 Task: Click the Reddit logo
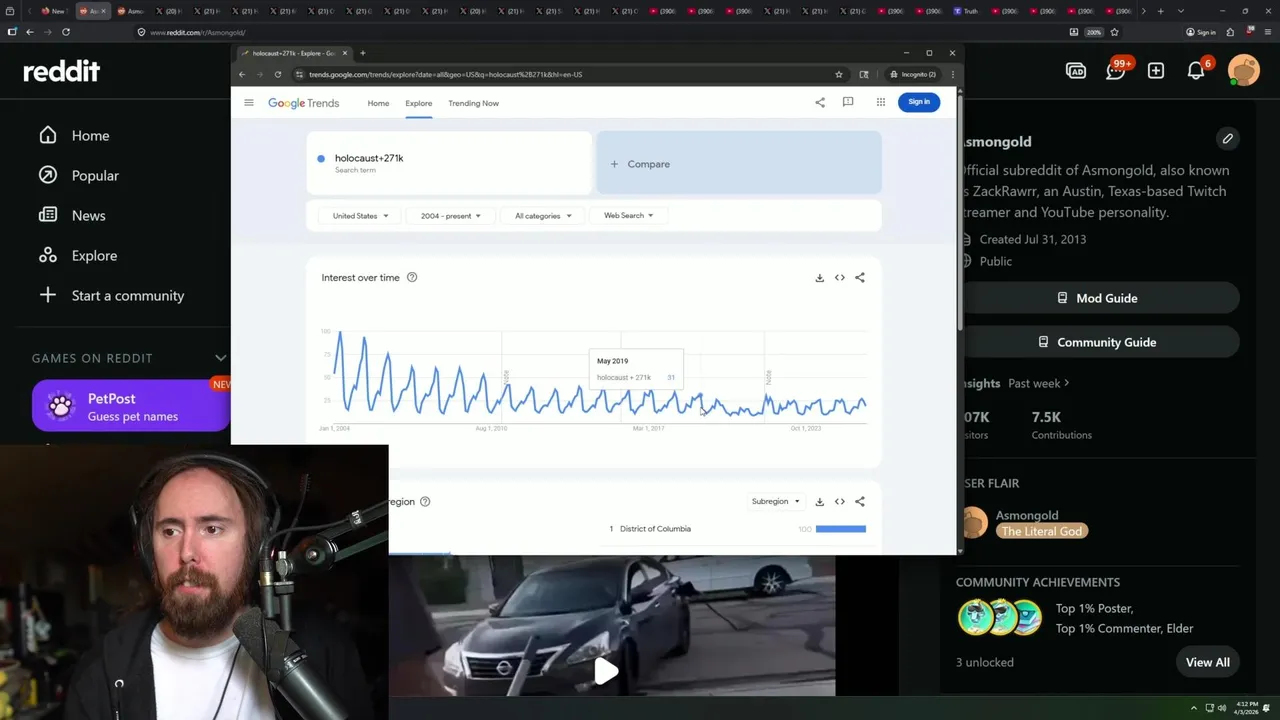(62, 71)
